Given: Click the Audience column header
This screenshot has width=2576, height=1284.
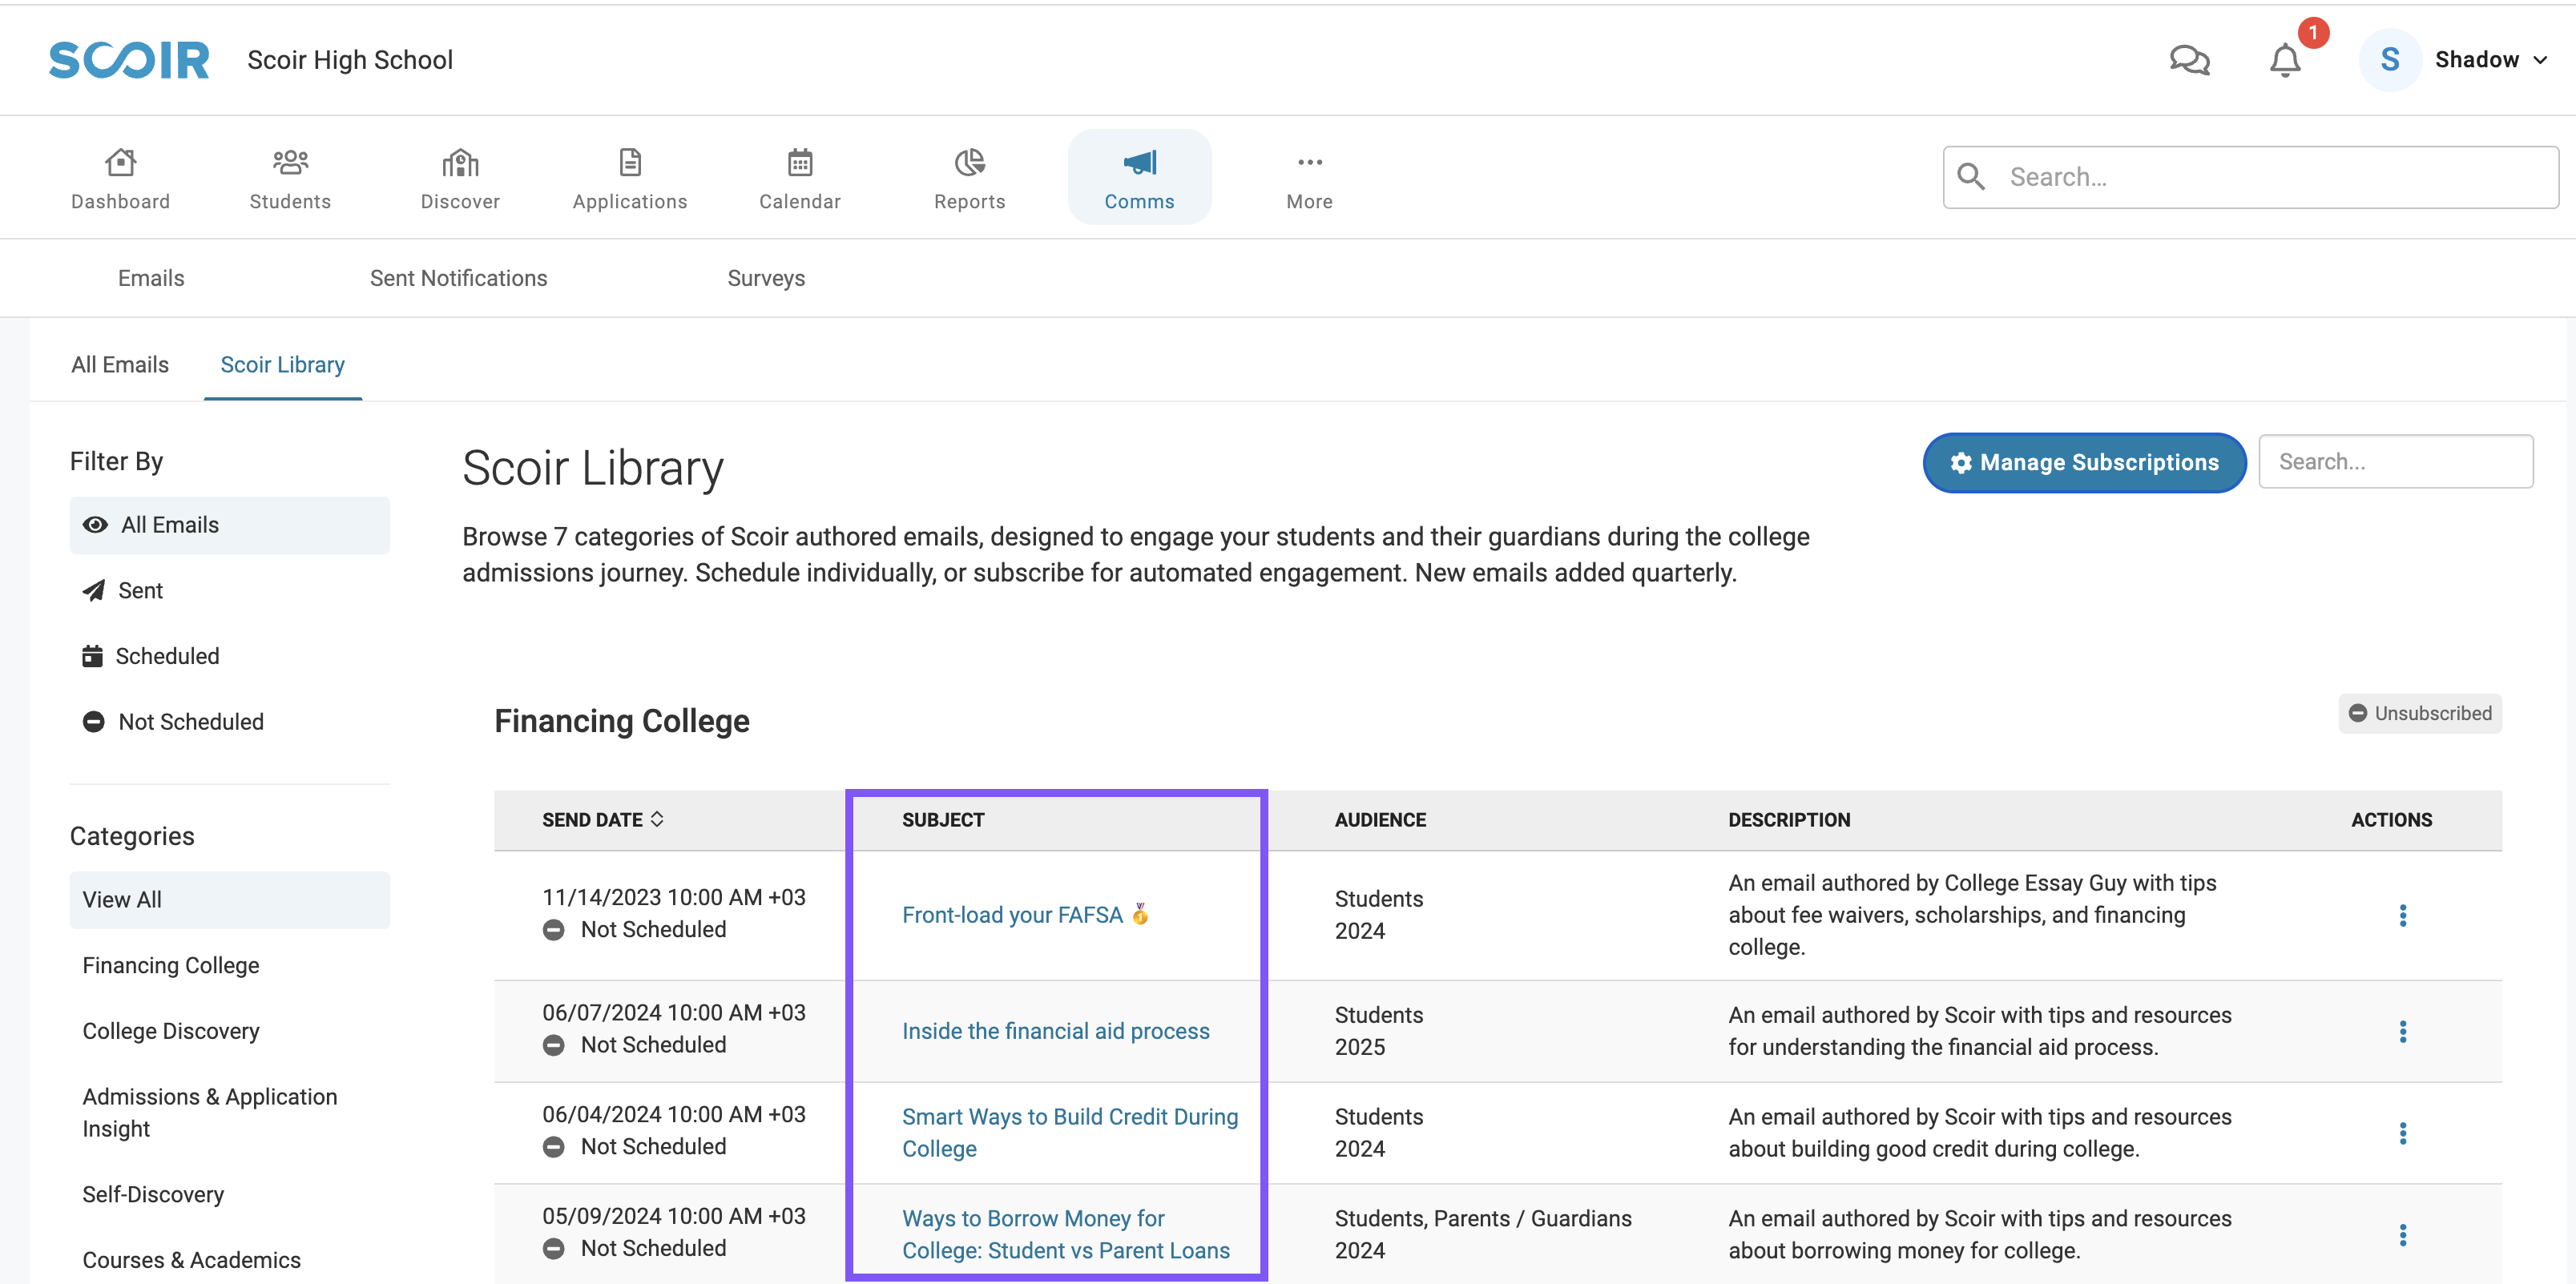Looking at the screenshot, I should 1380,820.
